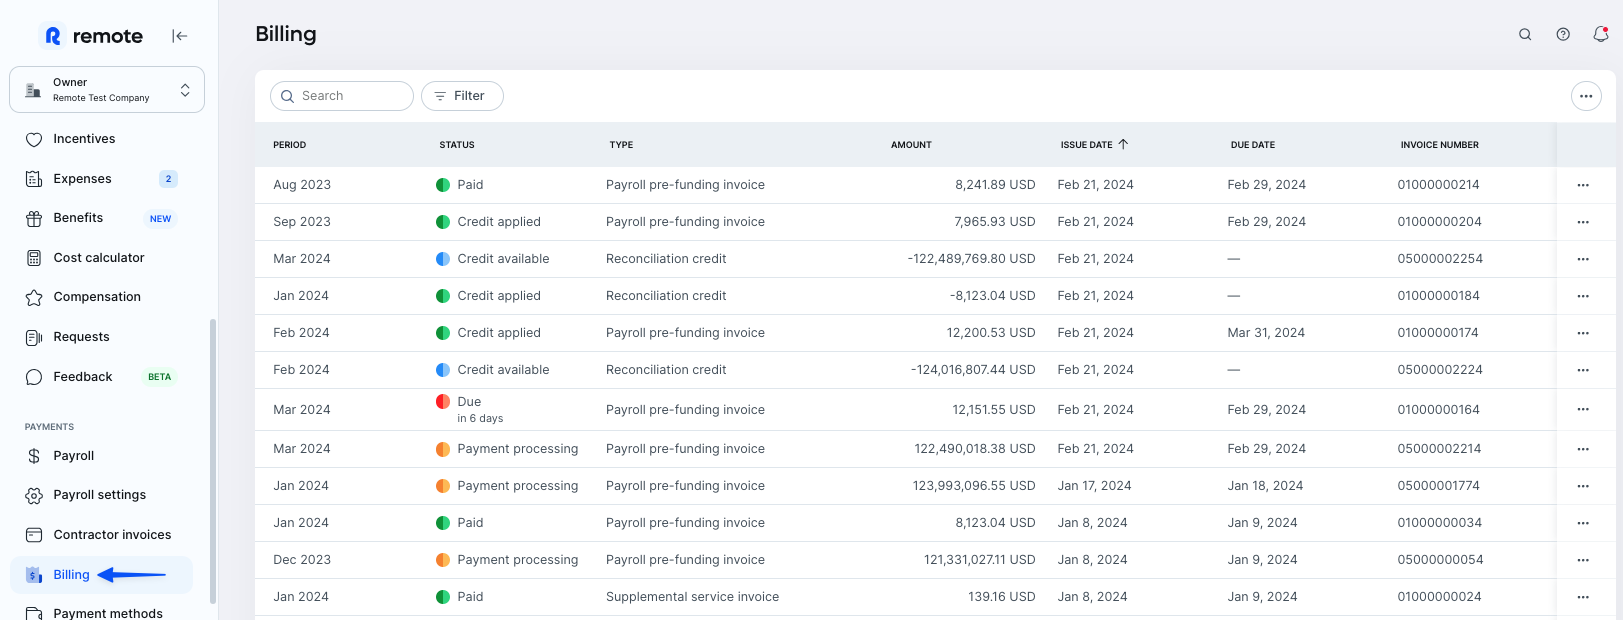Click the Feedback BETA link
The width and height of the screenshot is (1623, 620).
(x=83, y=377)
